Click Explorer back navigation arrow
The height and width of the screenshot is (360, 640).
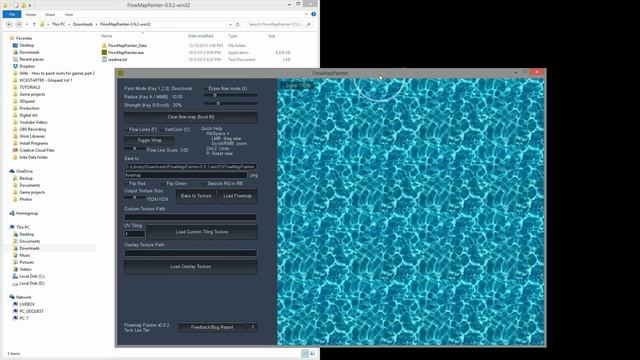[x=9, y=24]
